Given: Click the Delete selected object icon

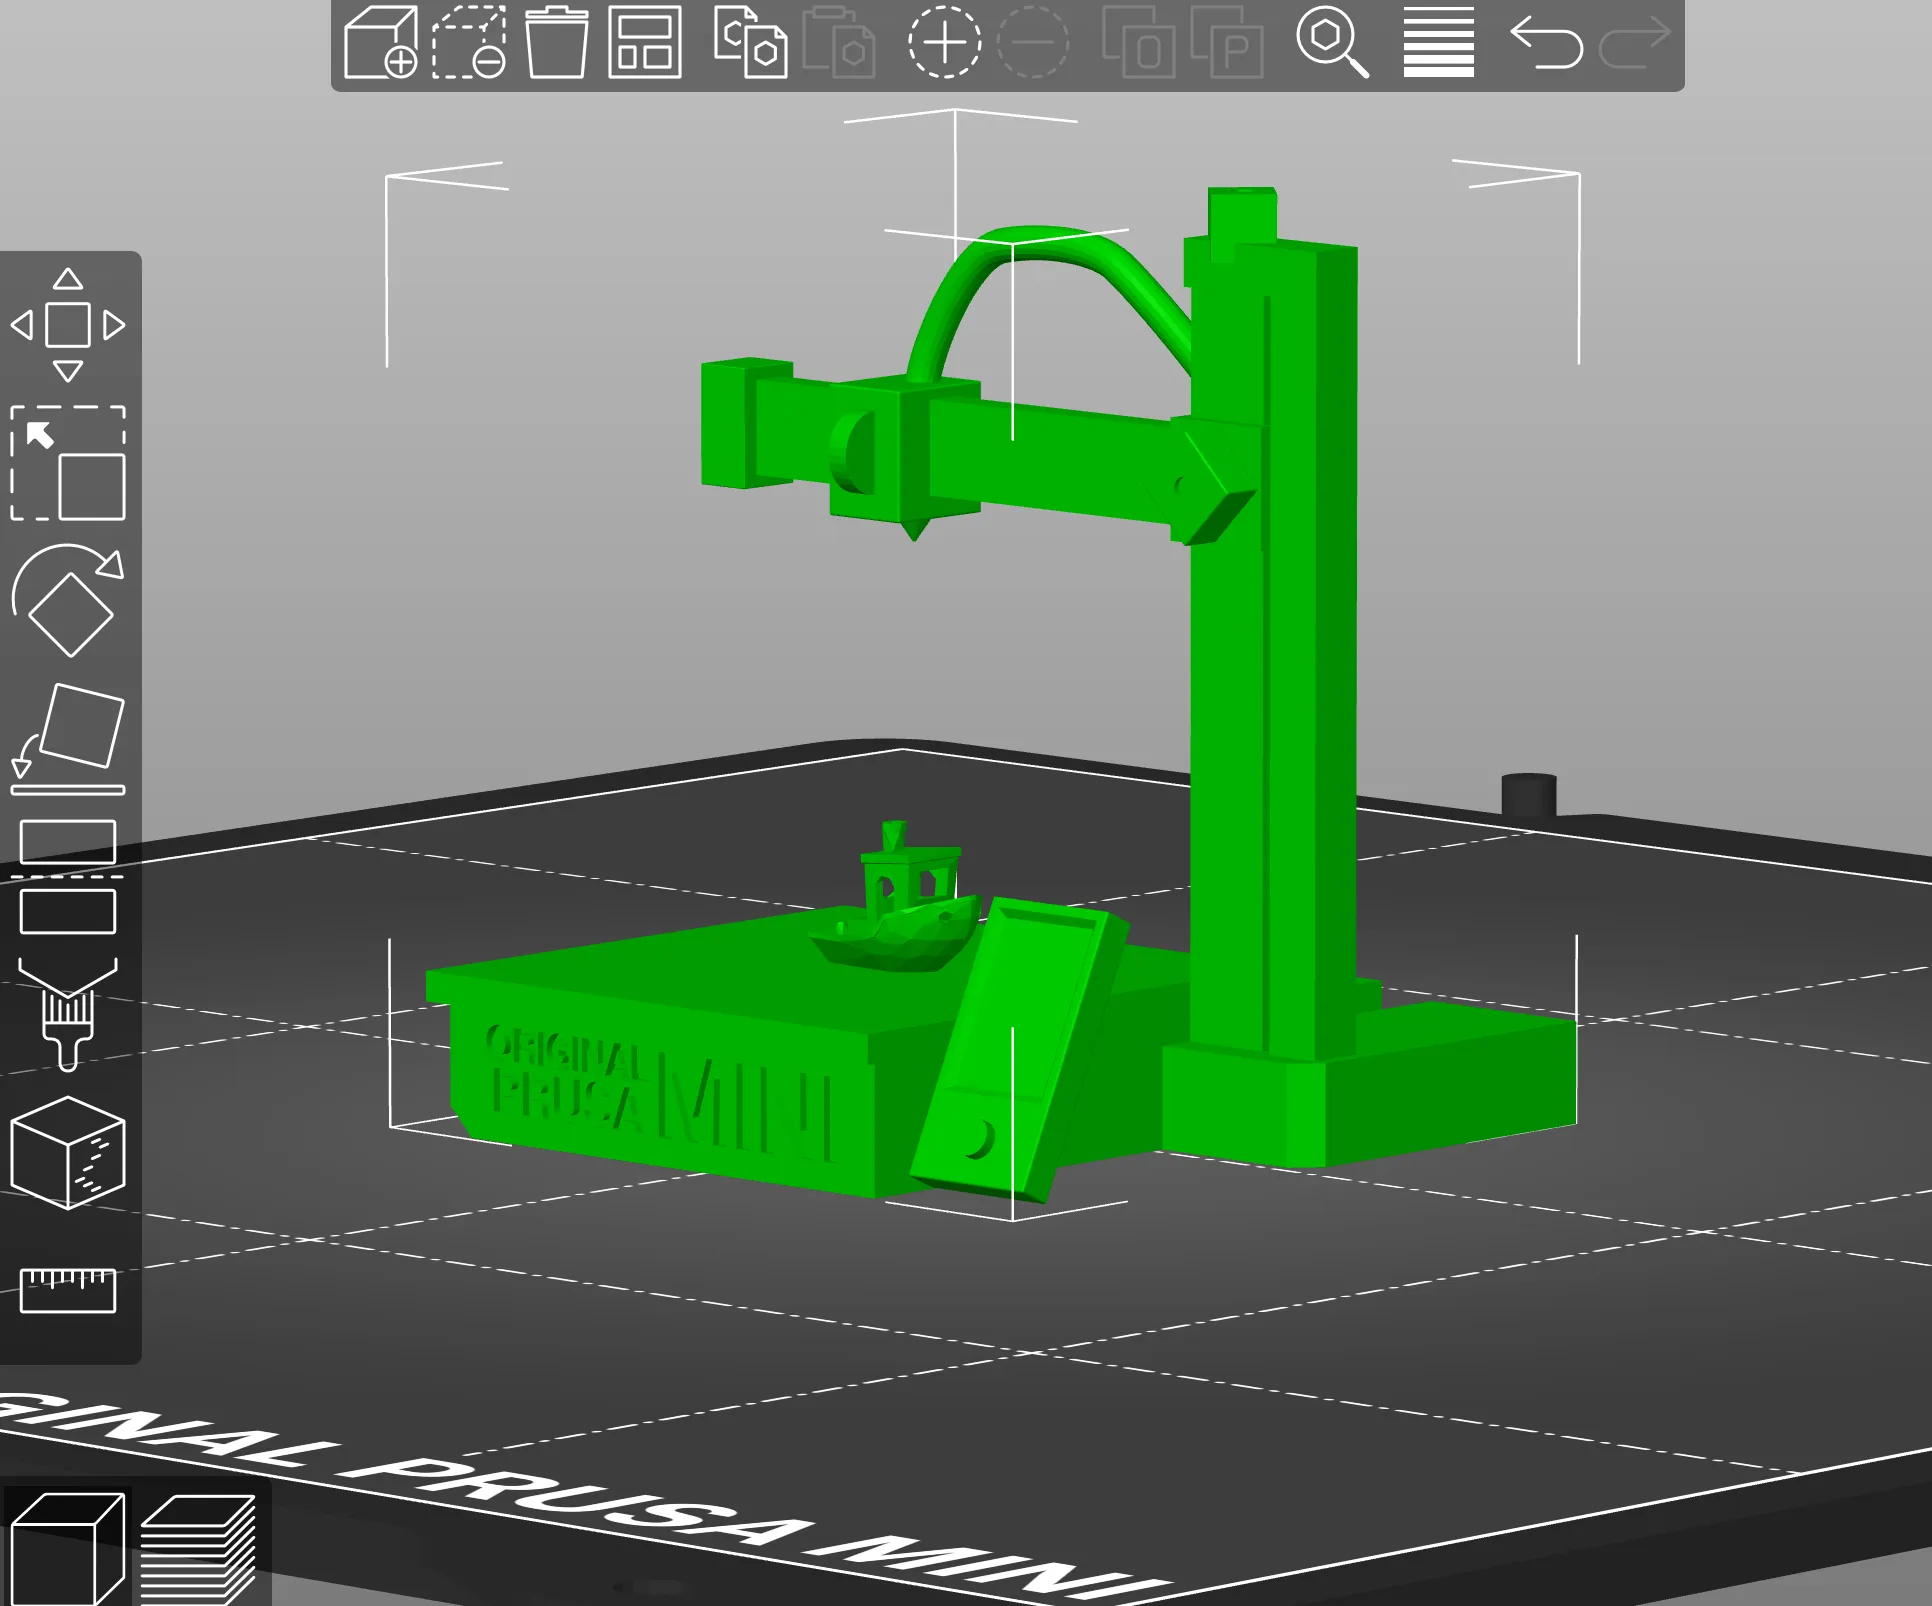Looking at the screenshot, I should 468,43.
